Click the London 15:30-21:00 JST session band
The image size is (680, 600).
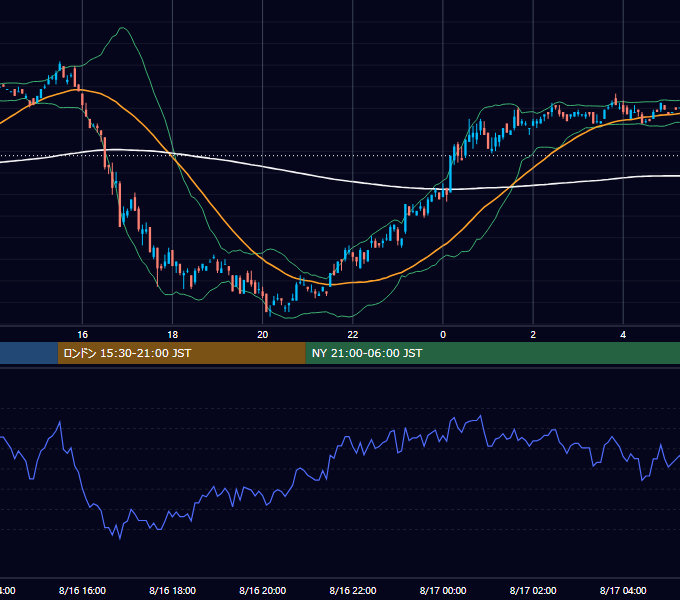click(x=181, y=353)
